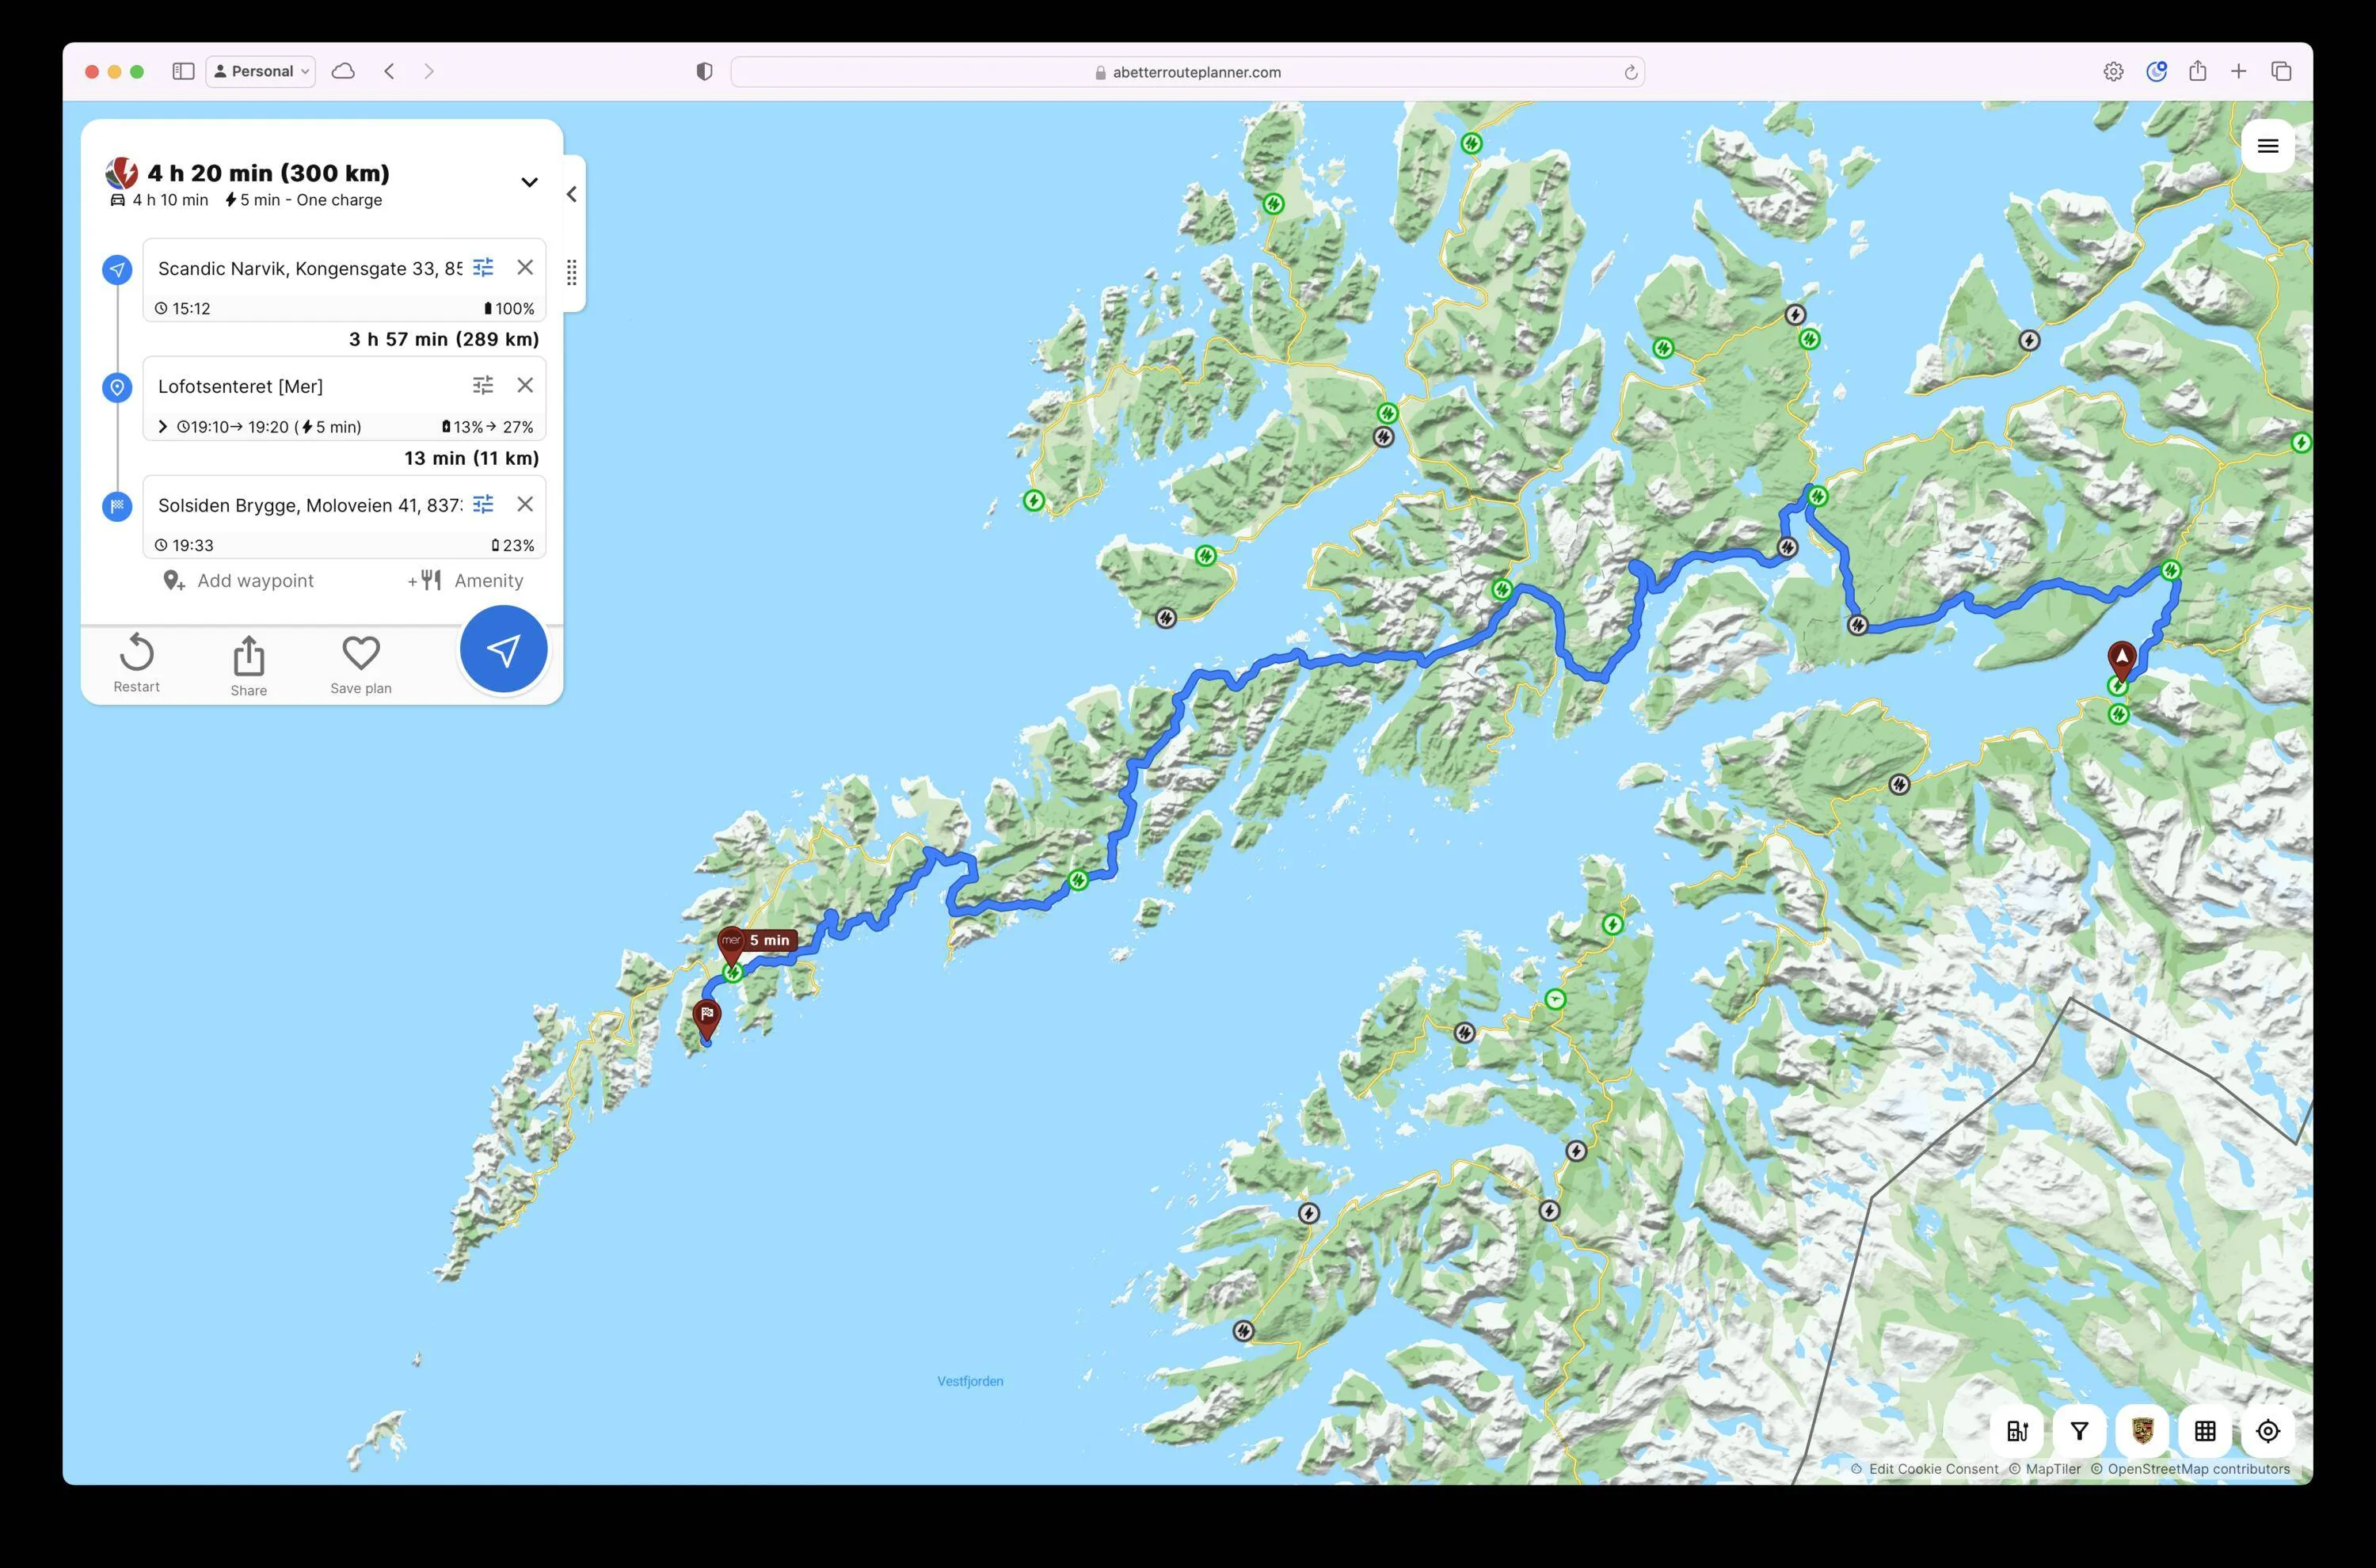The image size is (2376, 1568).
Task: Open waypoint settings for Lofotsenteret [Mer]
Action: click(x=483, y=385)
